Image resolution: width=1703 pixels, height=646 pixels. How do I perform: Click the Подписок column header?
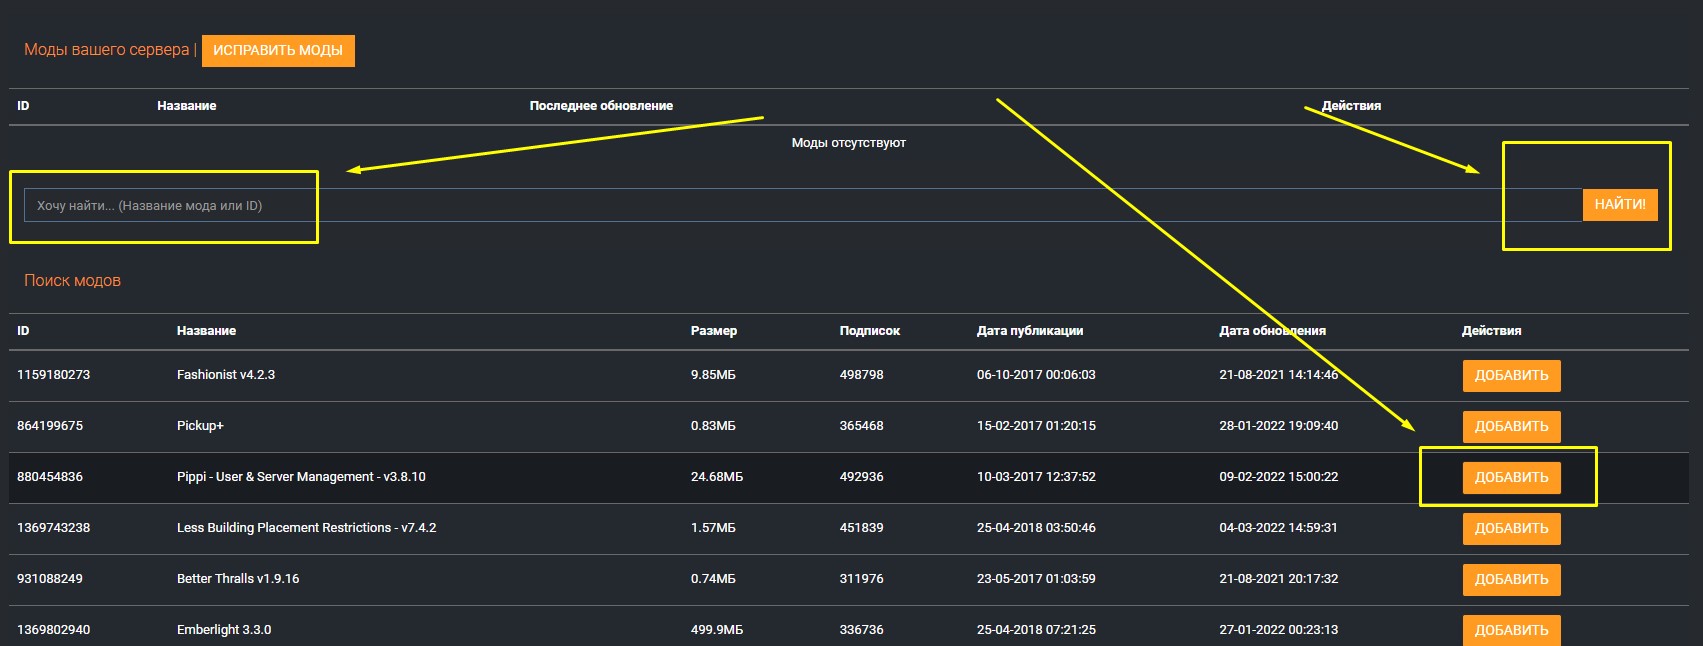point(869,331)
